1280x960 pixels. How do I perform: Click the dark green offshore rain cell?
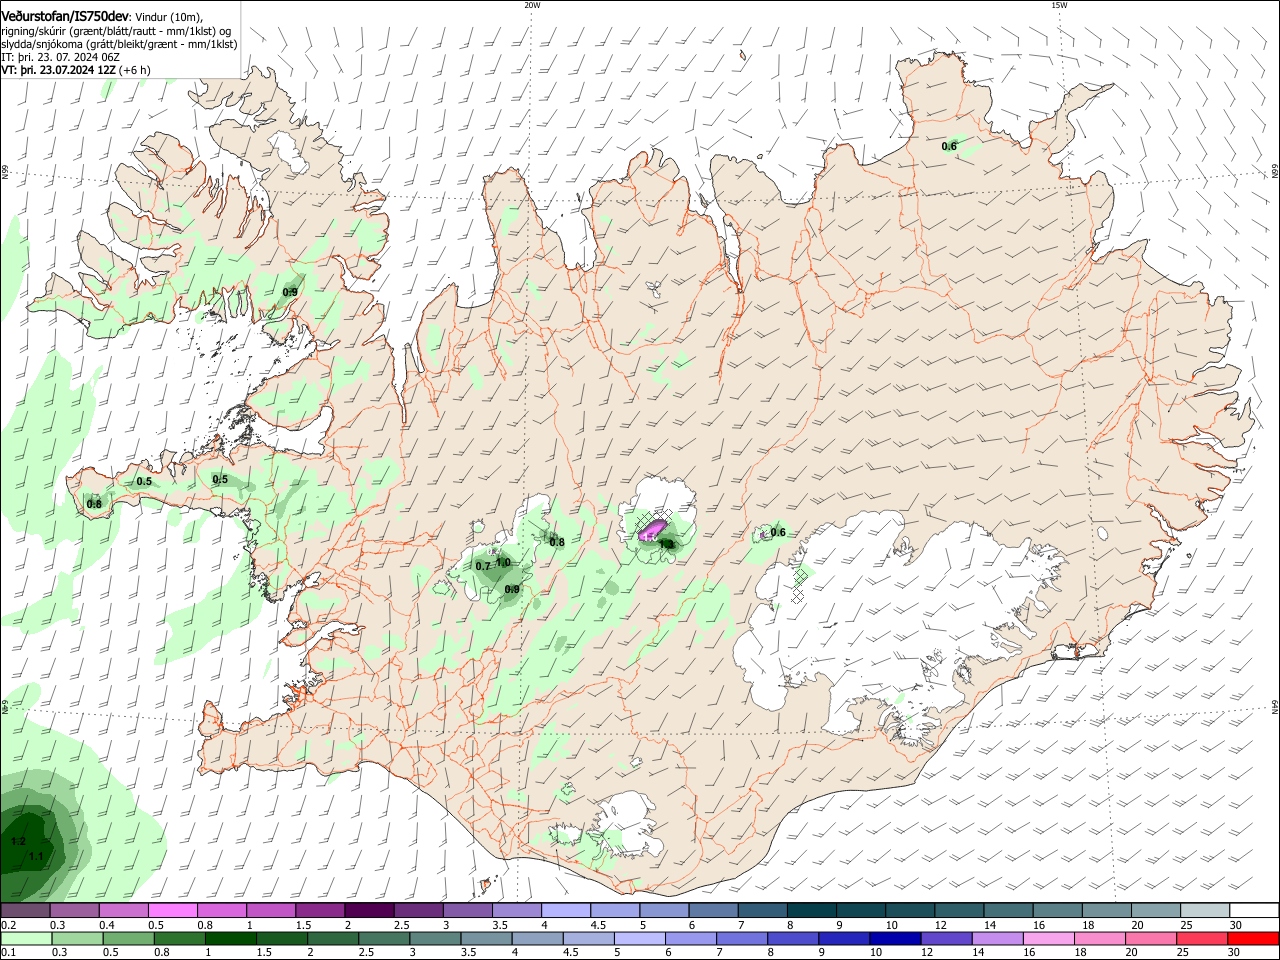(x=28, y=842)
